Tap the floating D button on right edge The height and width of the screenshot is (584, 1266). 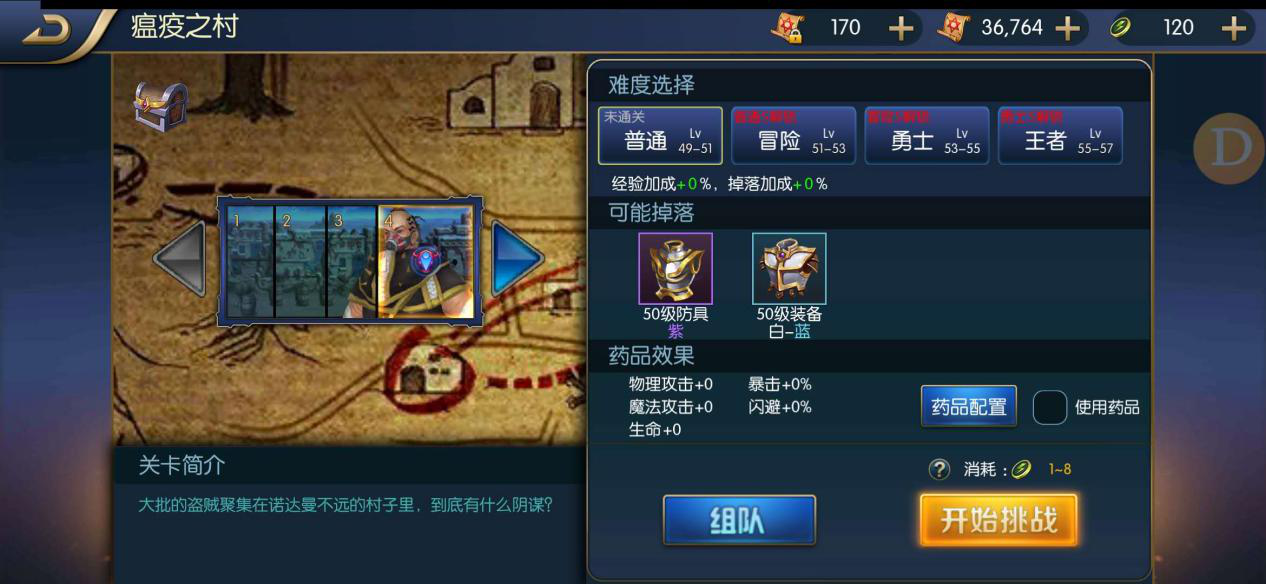coord(1229,148)
